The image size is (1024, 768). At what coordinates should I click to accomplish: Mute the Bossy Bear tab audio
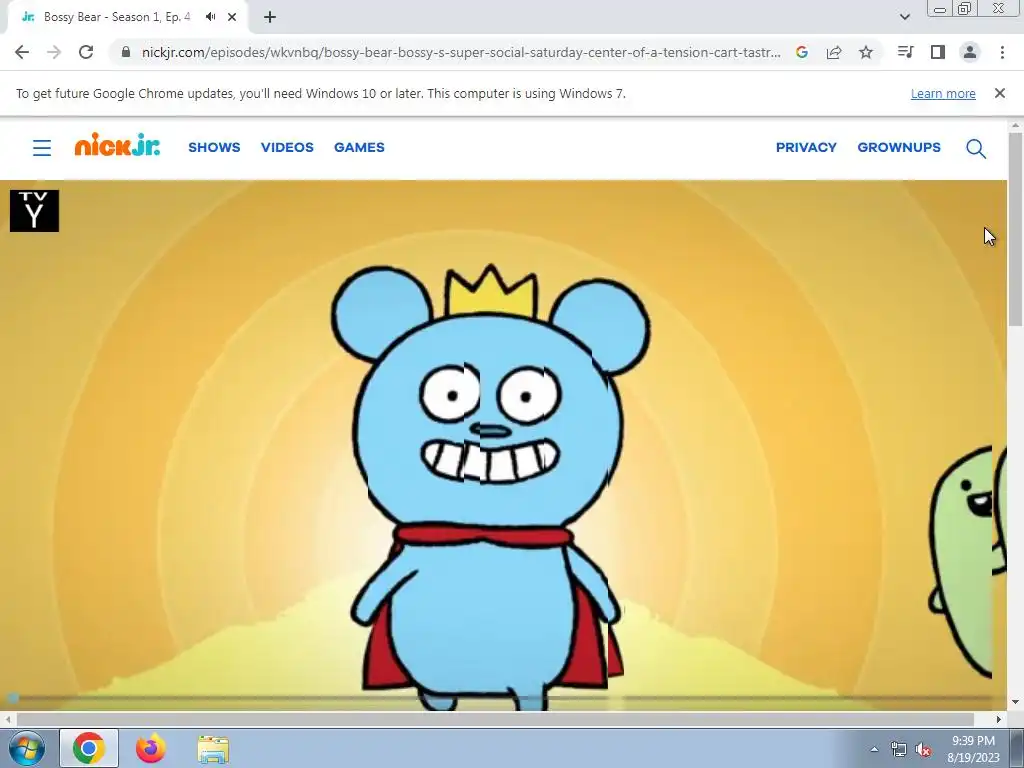coord(210,17)
